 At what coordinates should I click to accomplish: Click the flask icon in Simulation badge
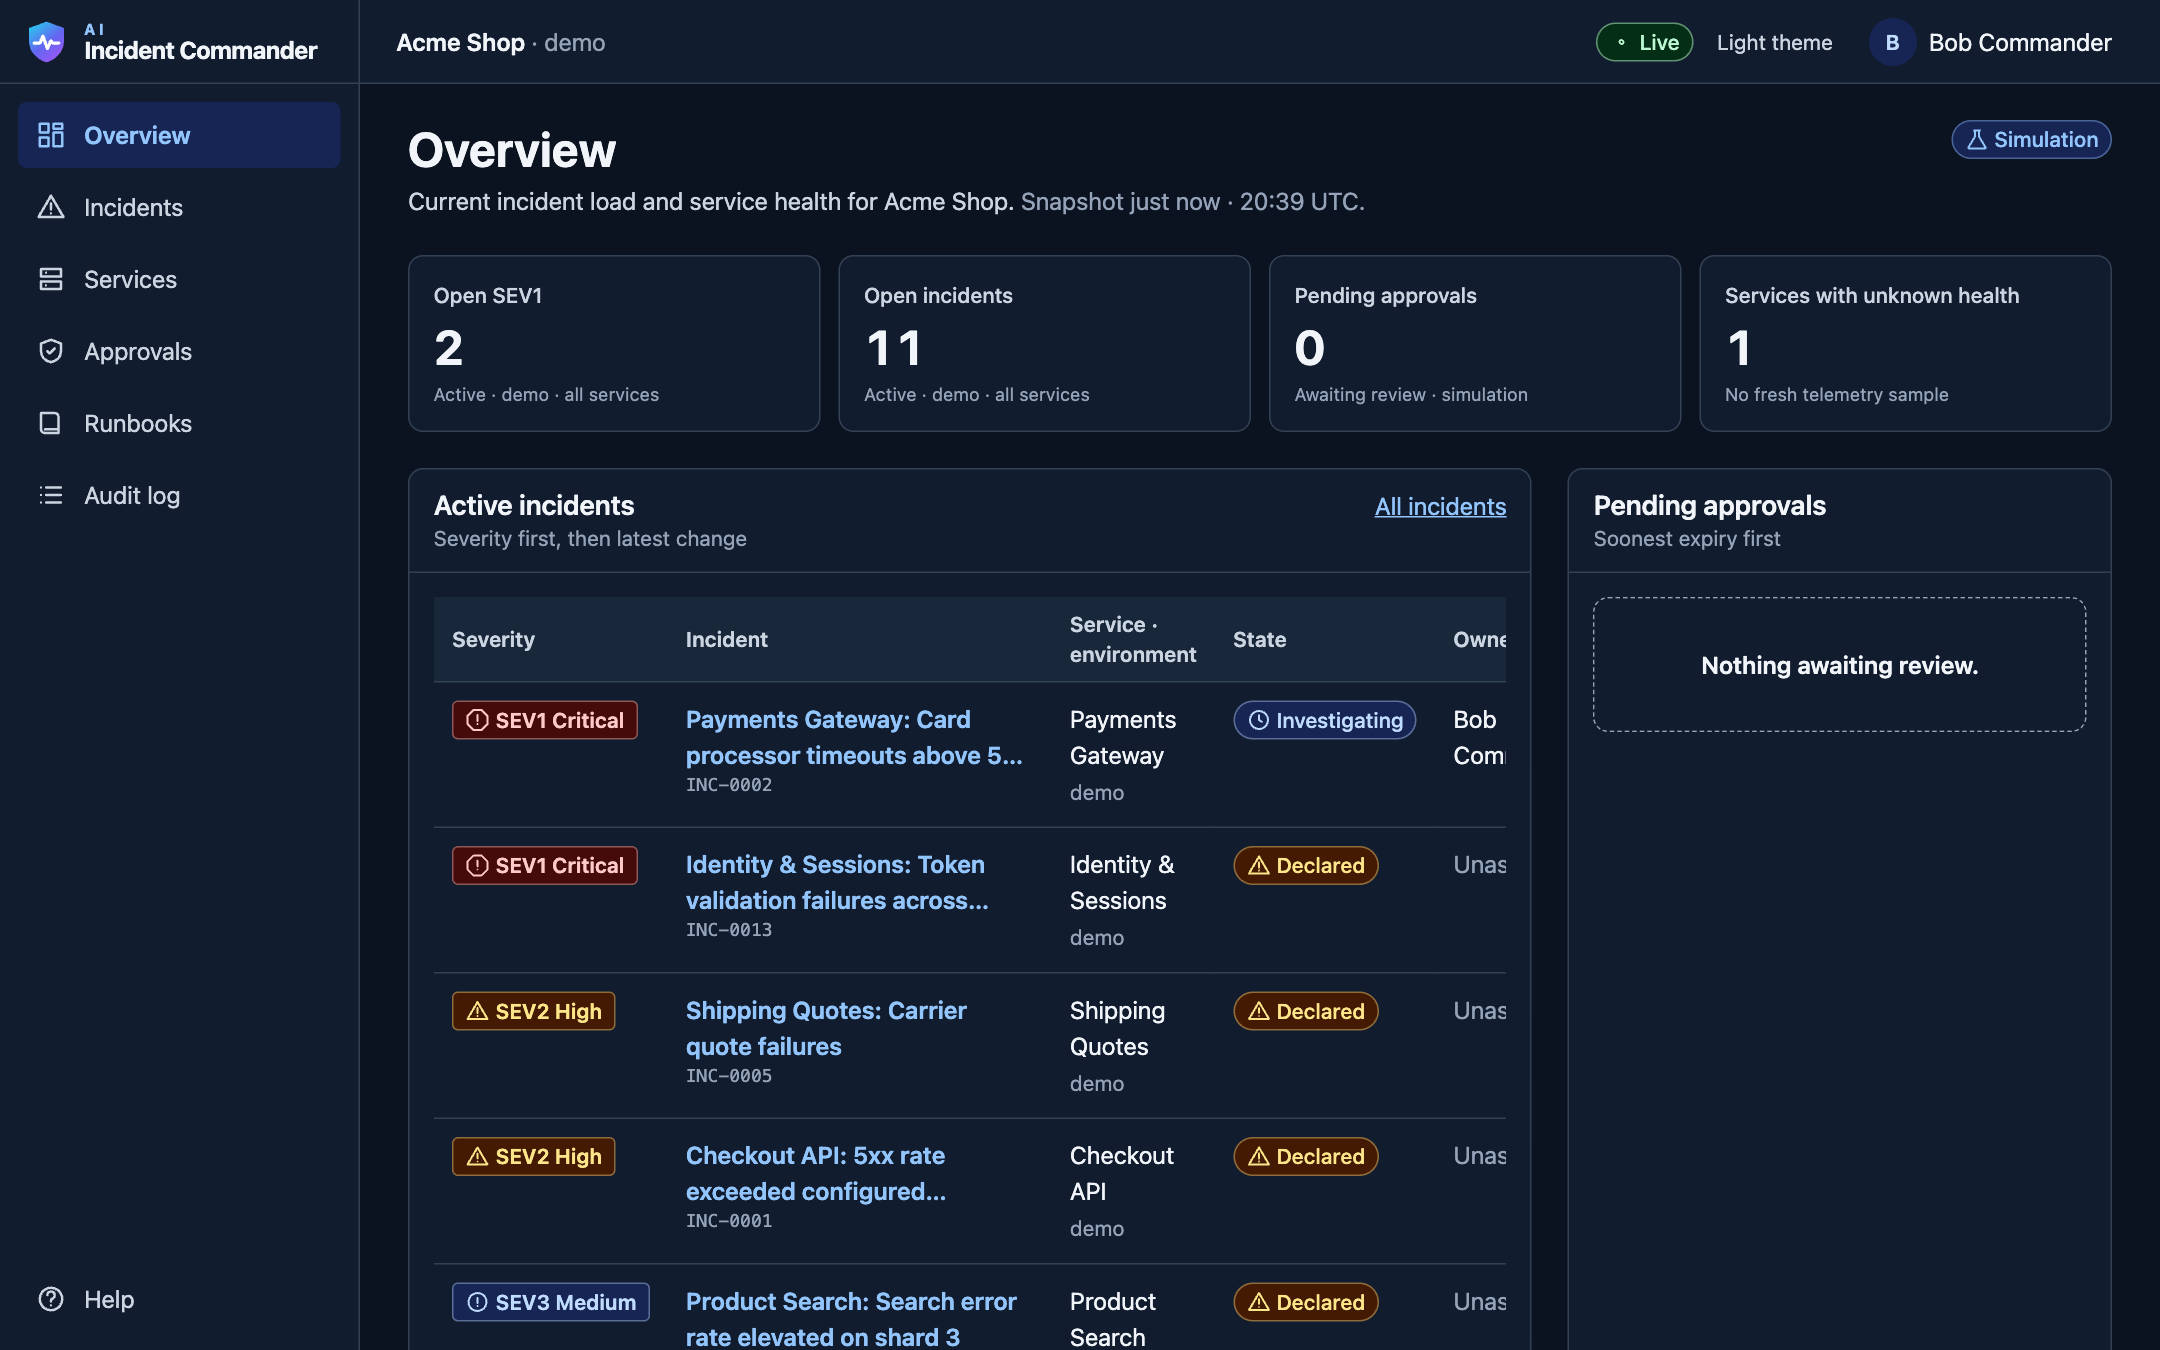[x=1976, y=140]
